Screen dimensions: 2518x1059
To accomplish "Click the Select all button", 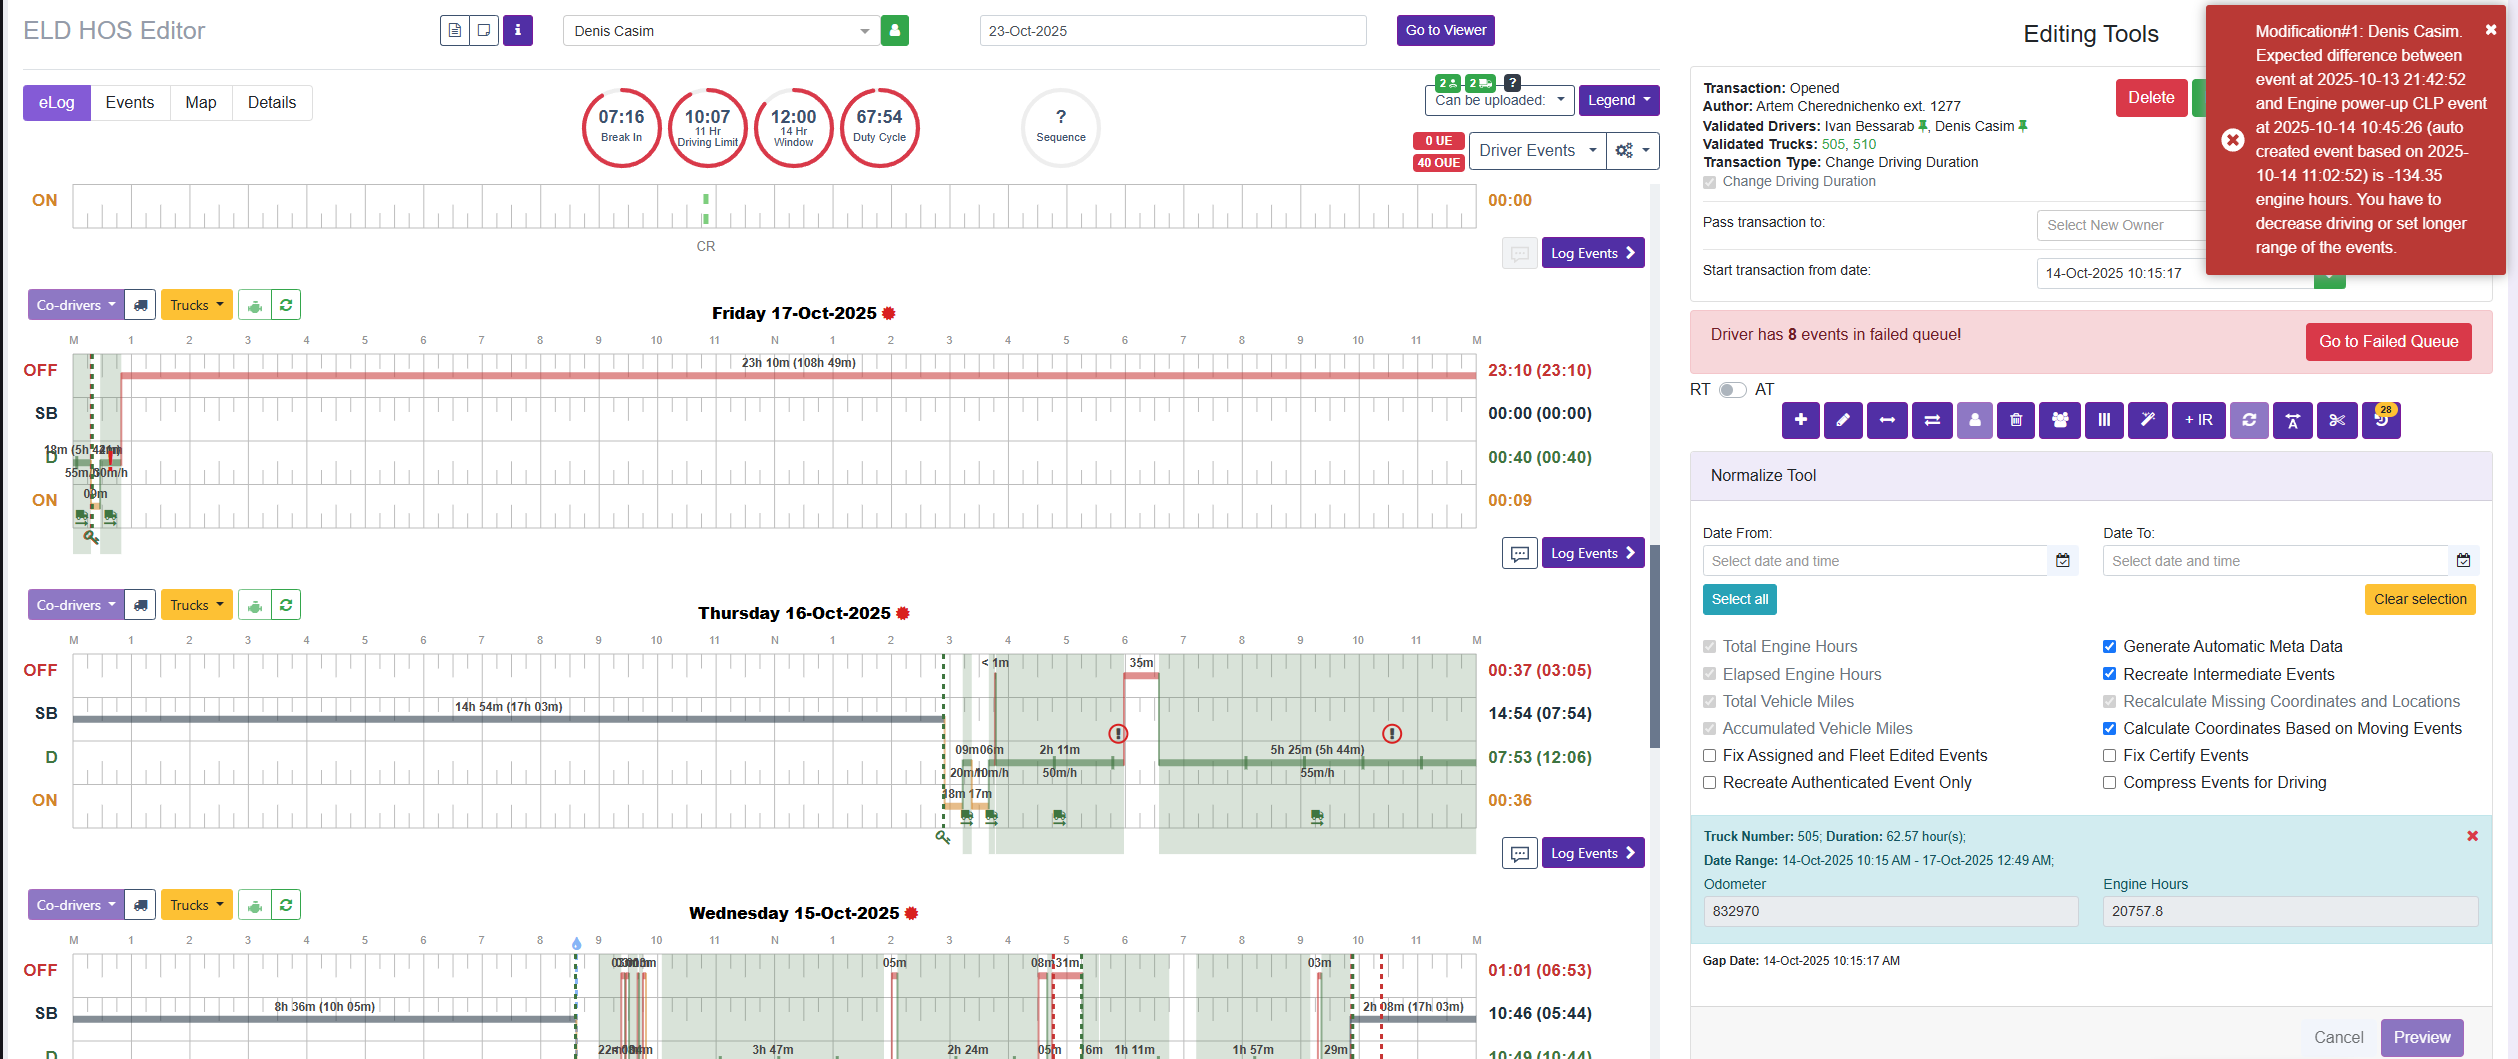I will point(1740,600).
